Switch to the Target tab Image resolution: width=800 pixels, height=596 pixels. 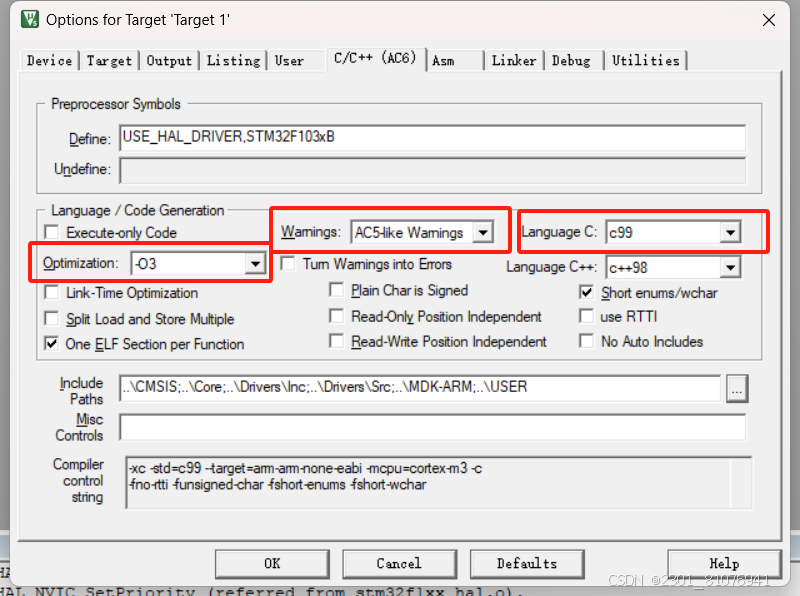point(109,61)
